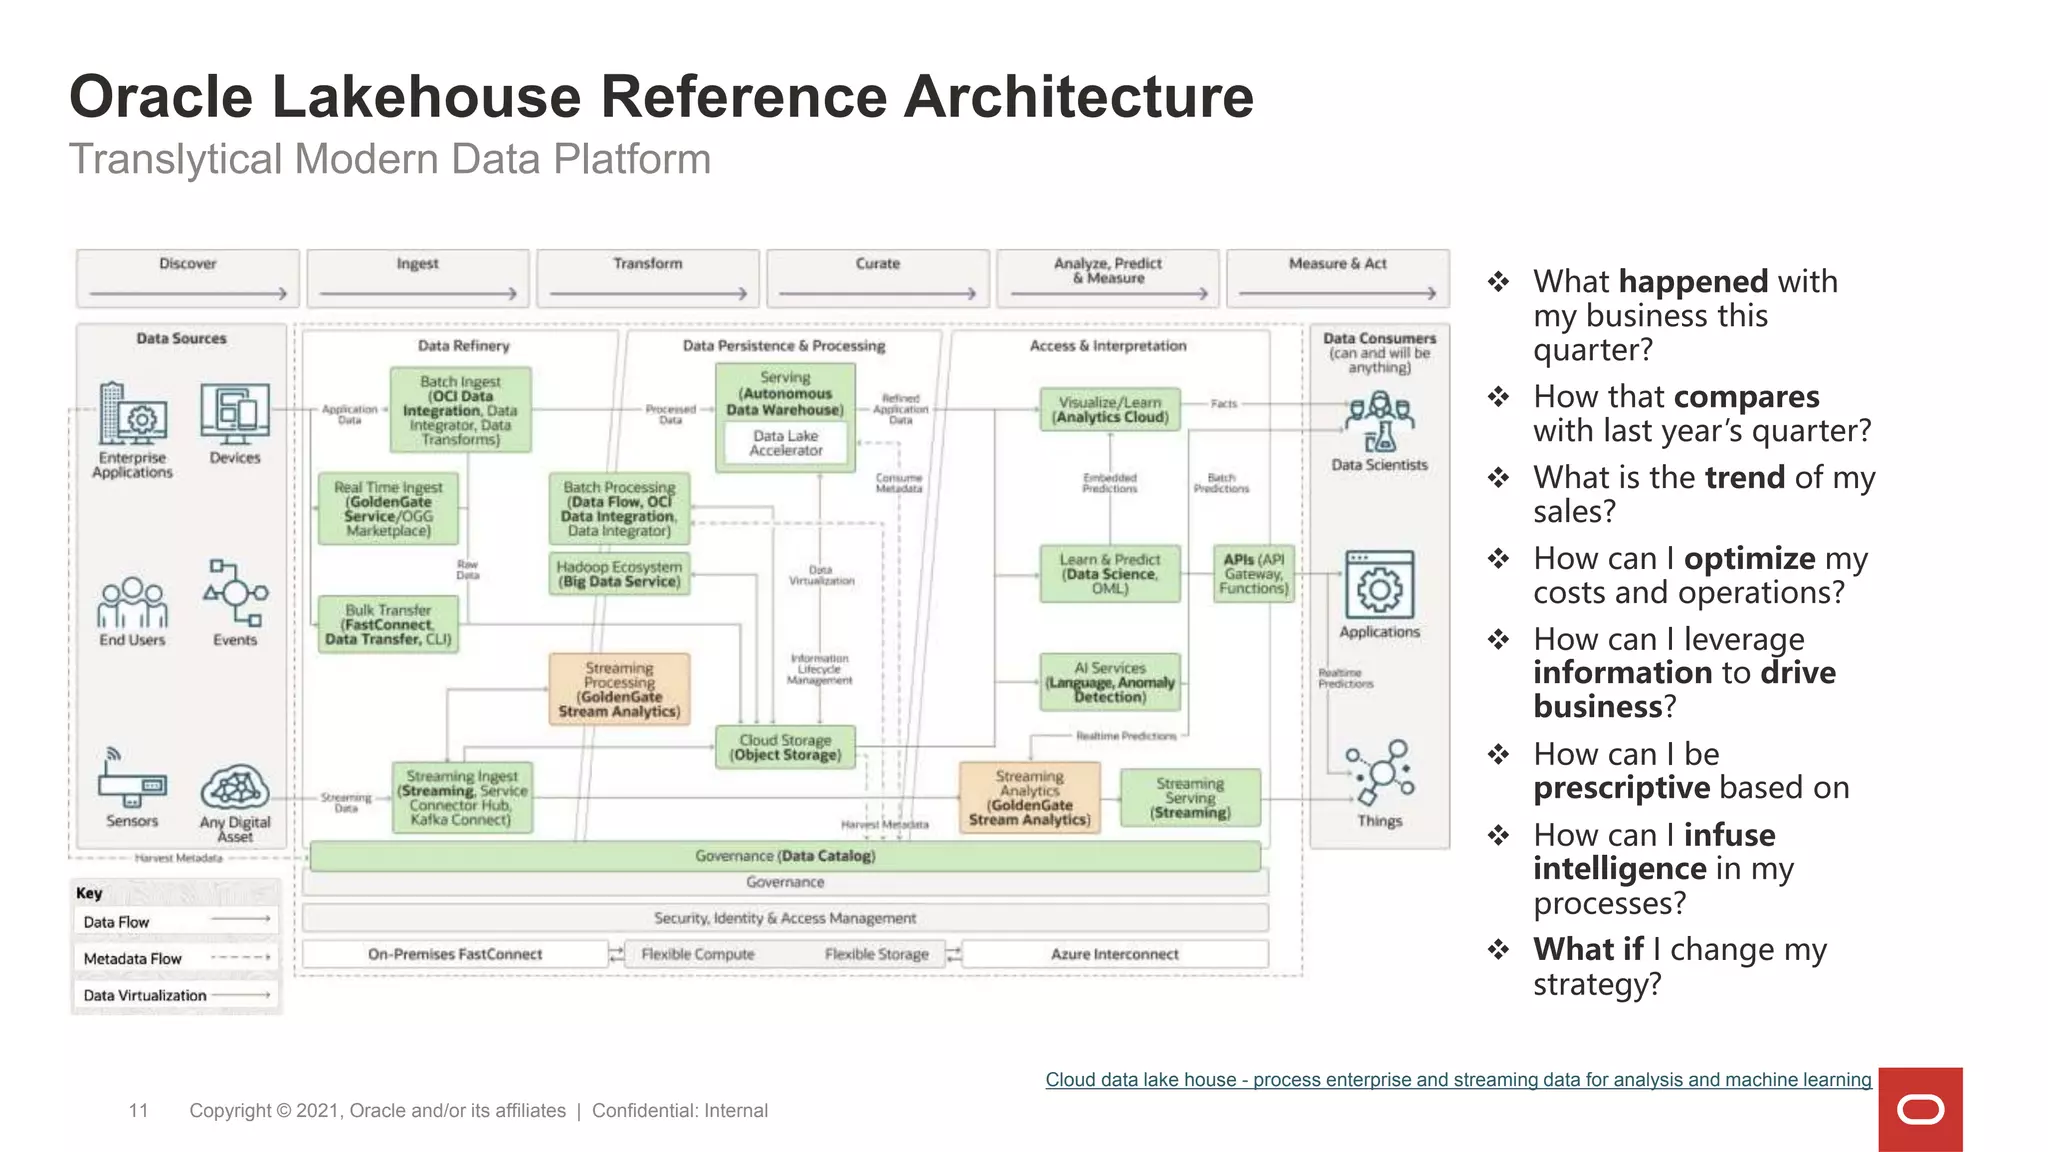Select the Cloud Storage Object Storage box
The width and height of the screenshot is (2048, 1152).
[x=785, y=747]
